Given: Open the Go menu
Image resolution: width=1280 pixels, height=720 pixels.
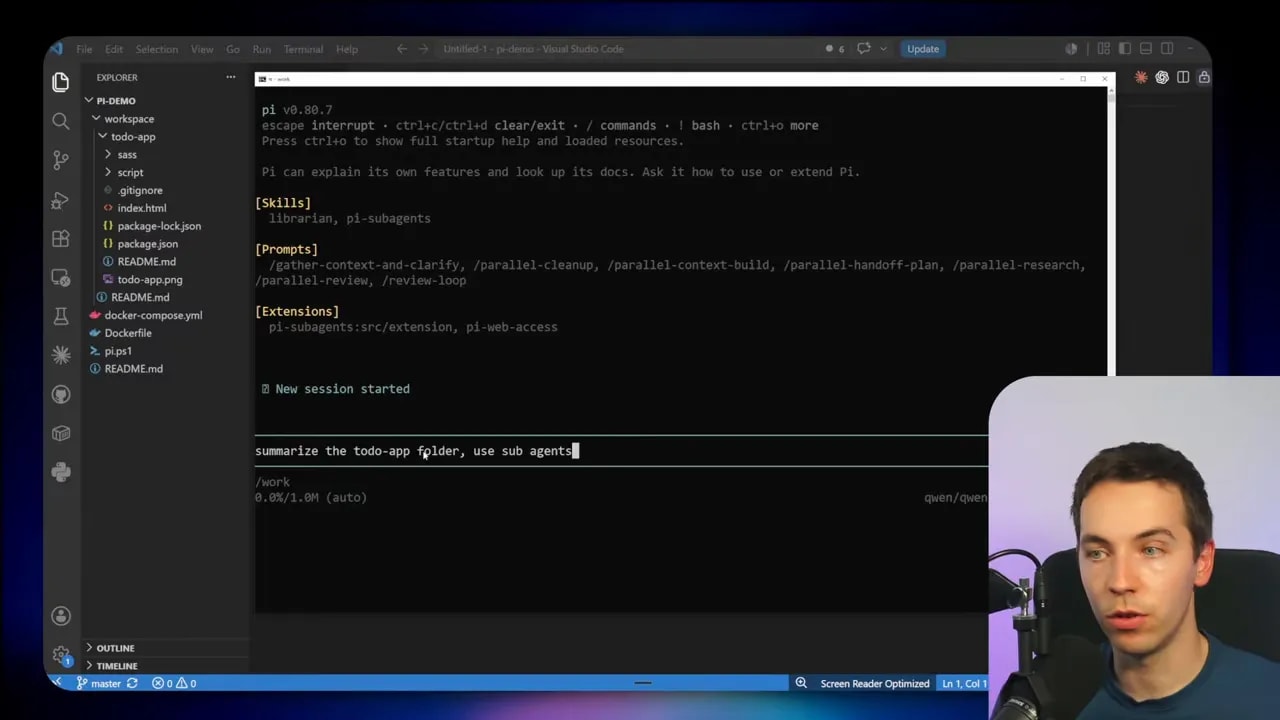Looking at the screenshot, I should click(233, 49).
